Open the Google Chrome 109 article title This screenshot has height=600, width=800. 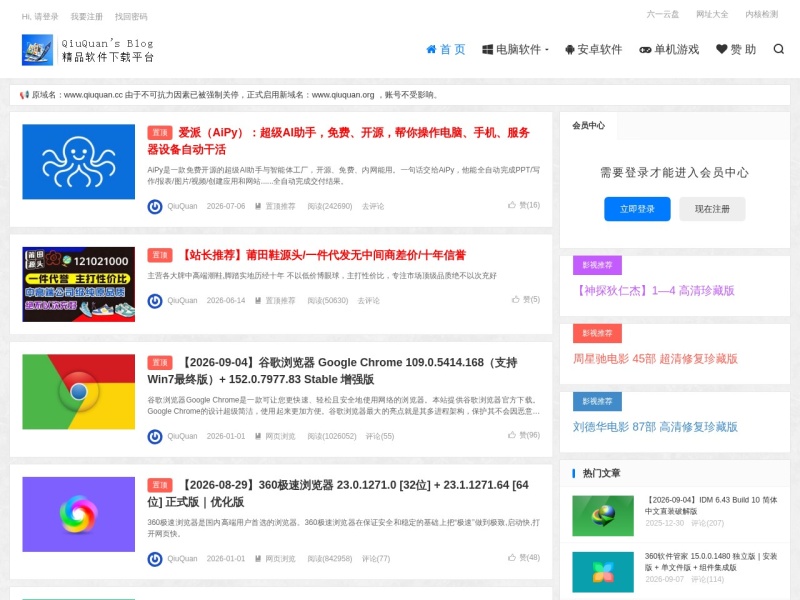[332, 371]
